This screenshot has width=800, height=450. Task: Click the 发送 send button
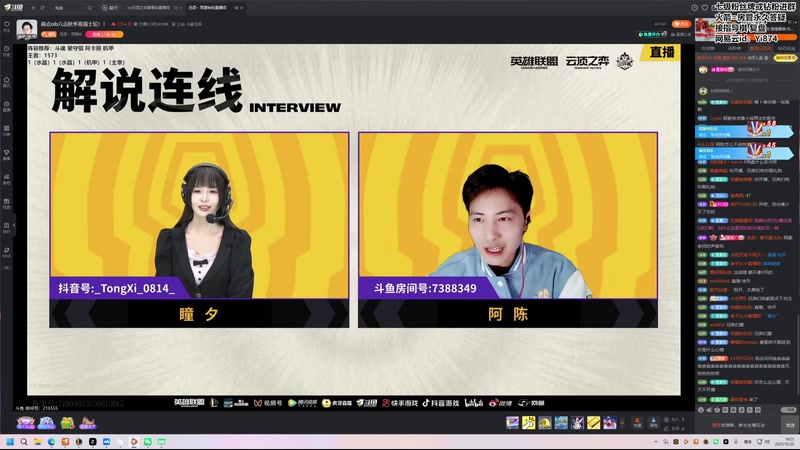(x=790, y=425)
